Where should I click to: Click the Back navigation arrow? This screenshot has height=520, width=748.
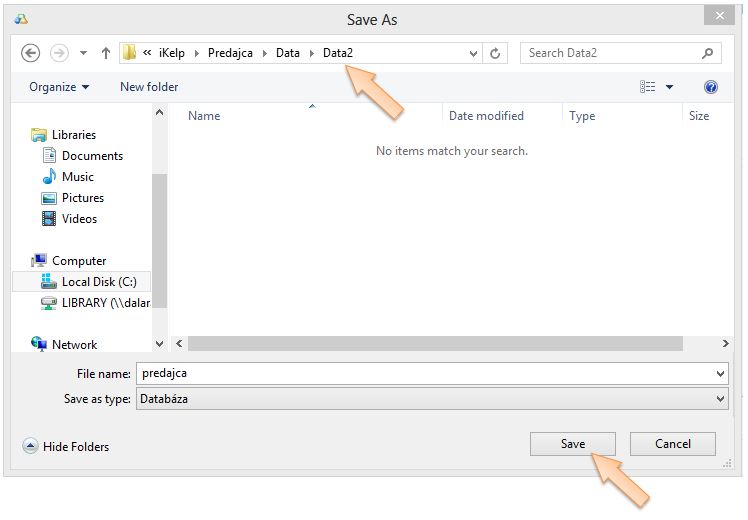(x=30, y=53)
